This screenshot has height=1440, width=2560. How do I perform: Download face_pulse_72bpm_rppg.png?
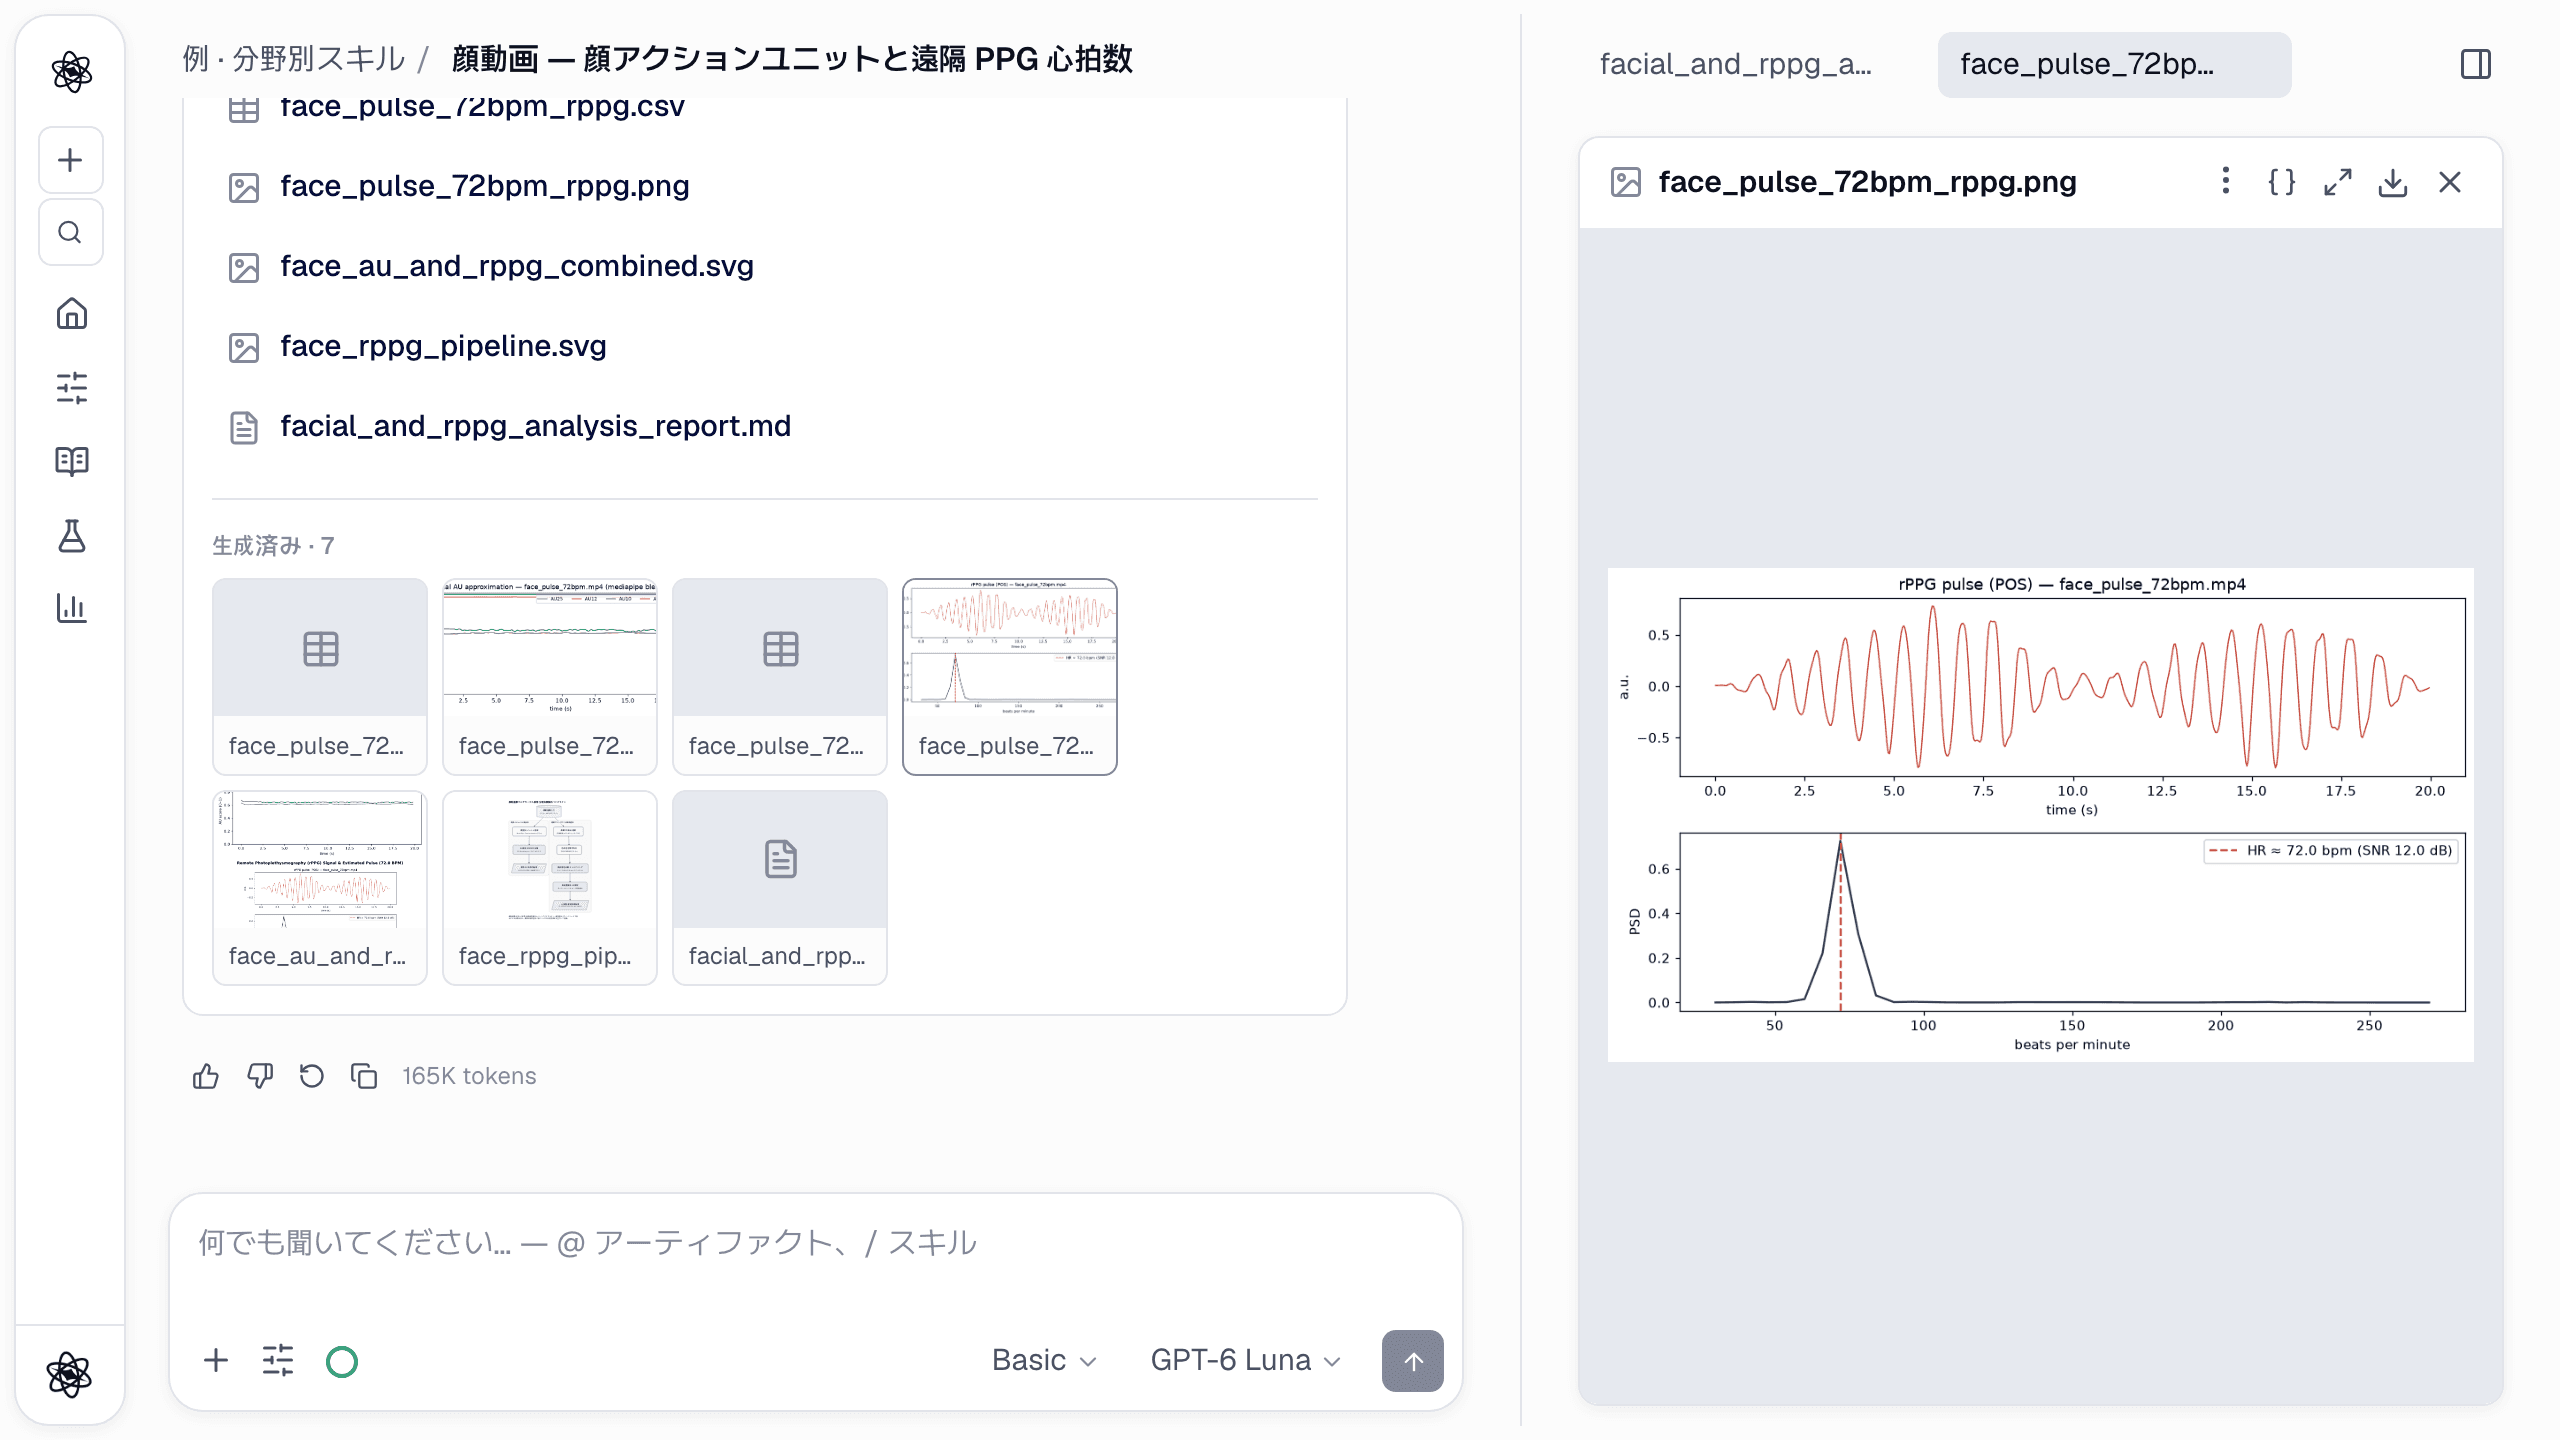[x=2393, y=182]
